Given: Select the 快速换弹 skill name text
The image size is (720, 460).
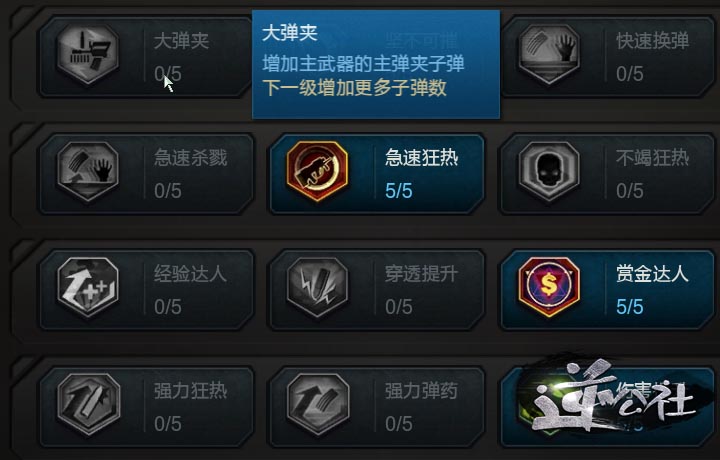Looking at the screenshot, I should click(x=652, y=41).
